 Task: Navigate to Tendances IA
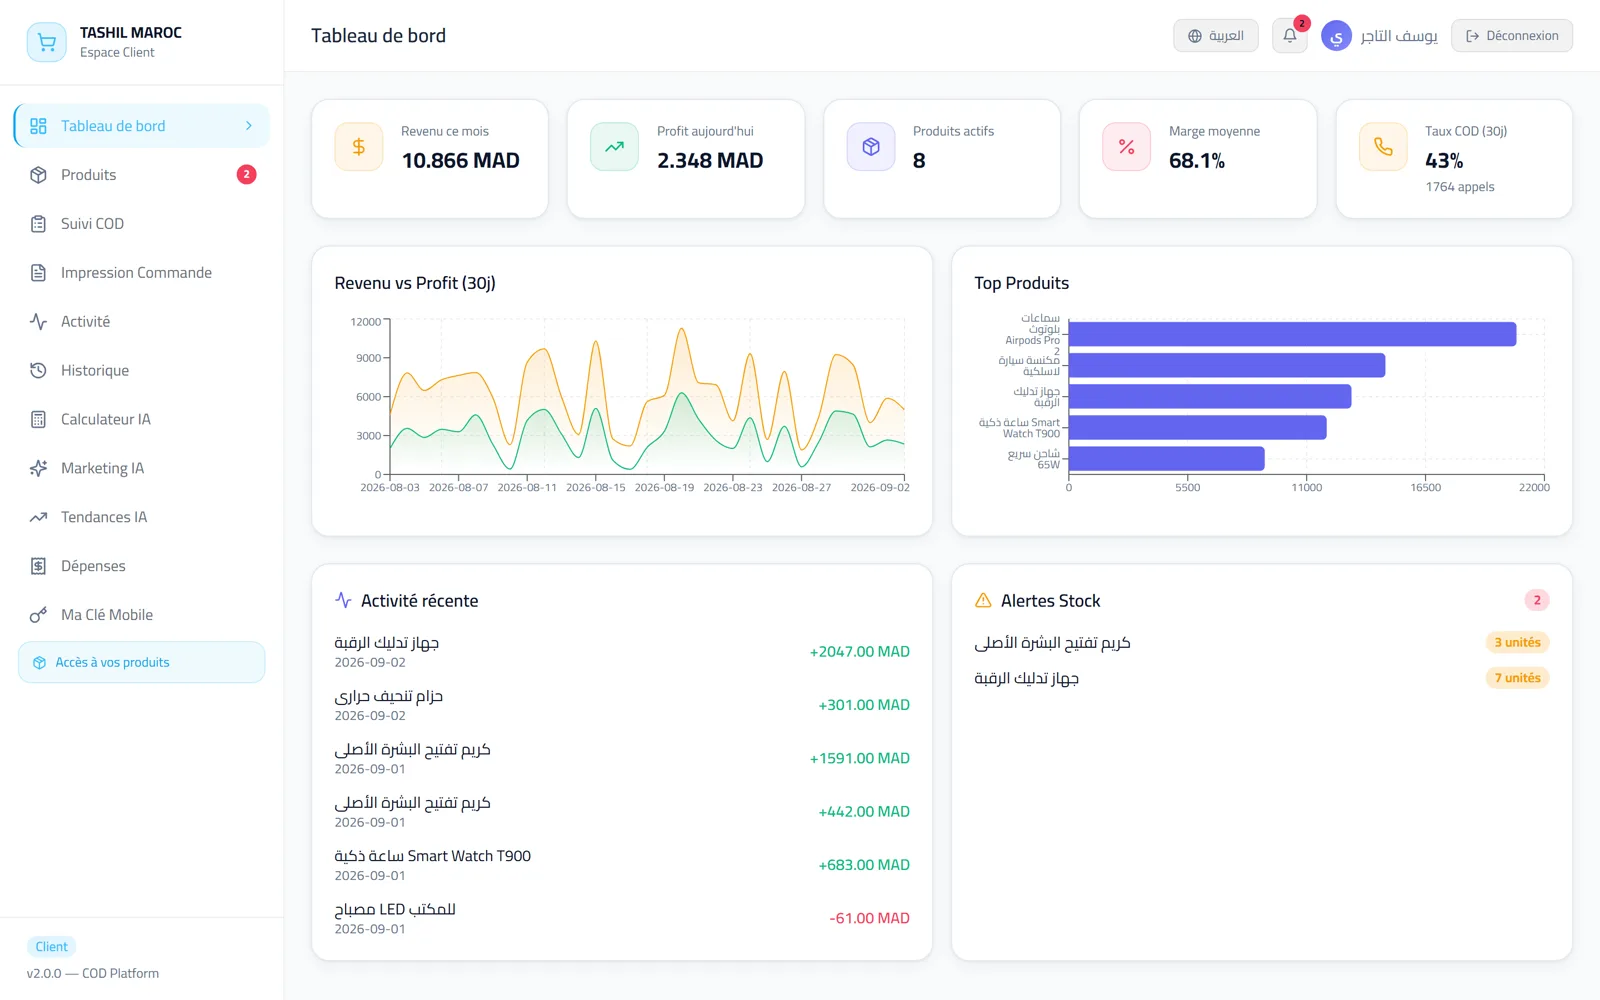tap(142, 517)
